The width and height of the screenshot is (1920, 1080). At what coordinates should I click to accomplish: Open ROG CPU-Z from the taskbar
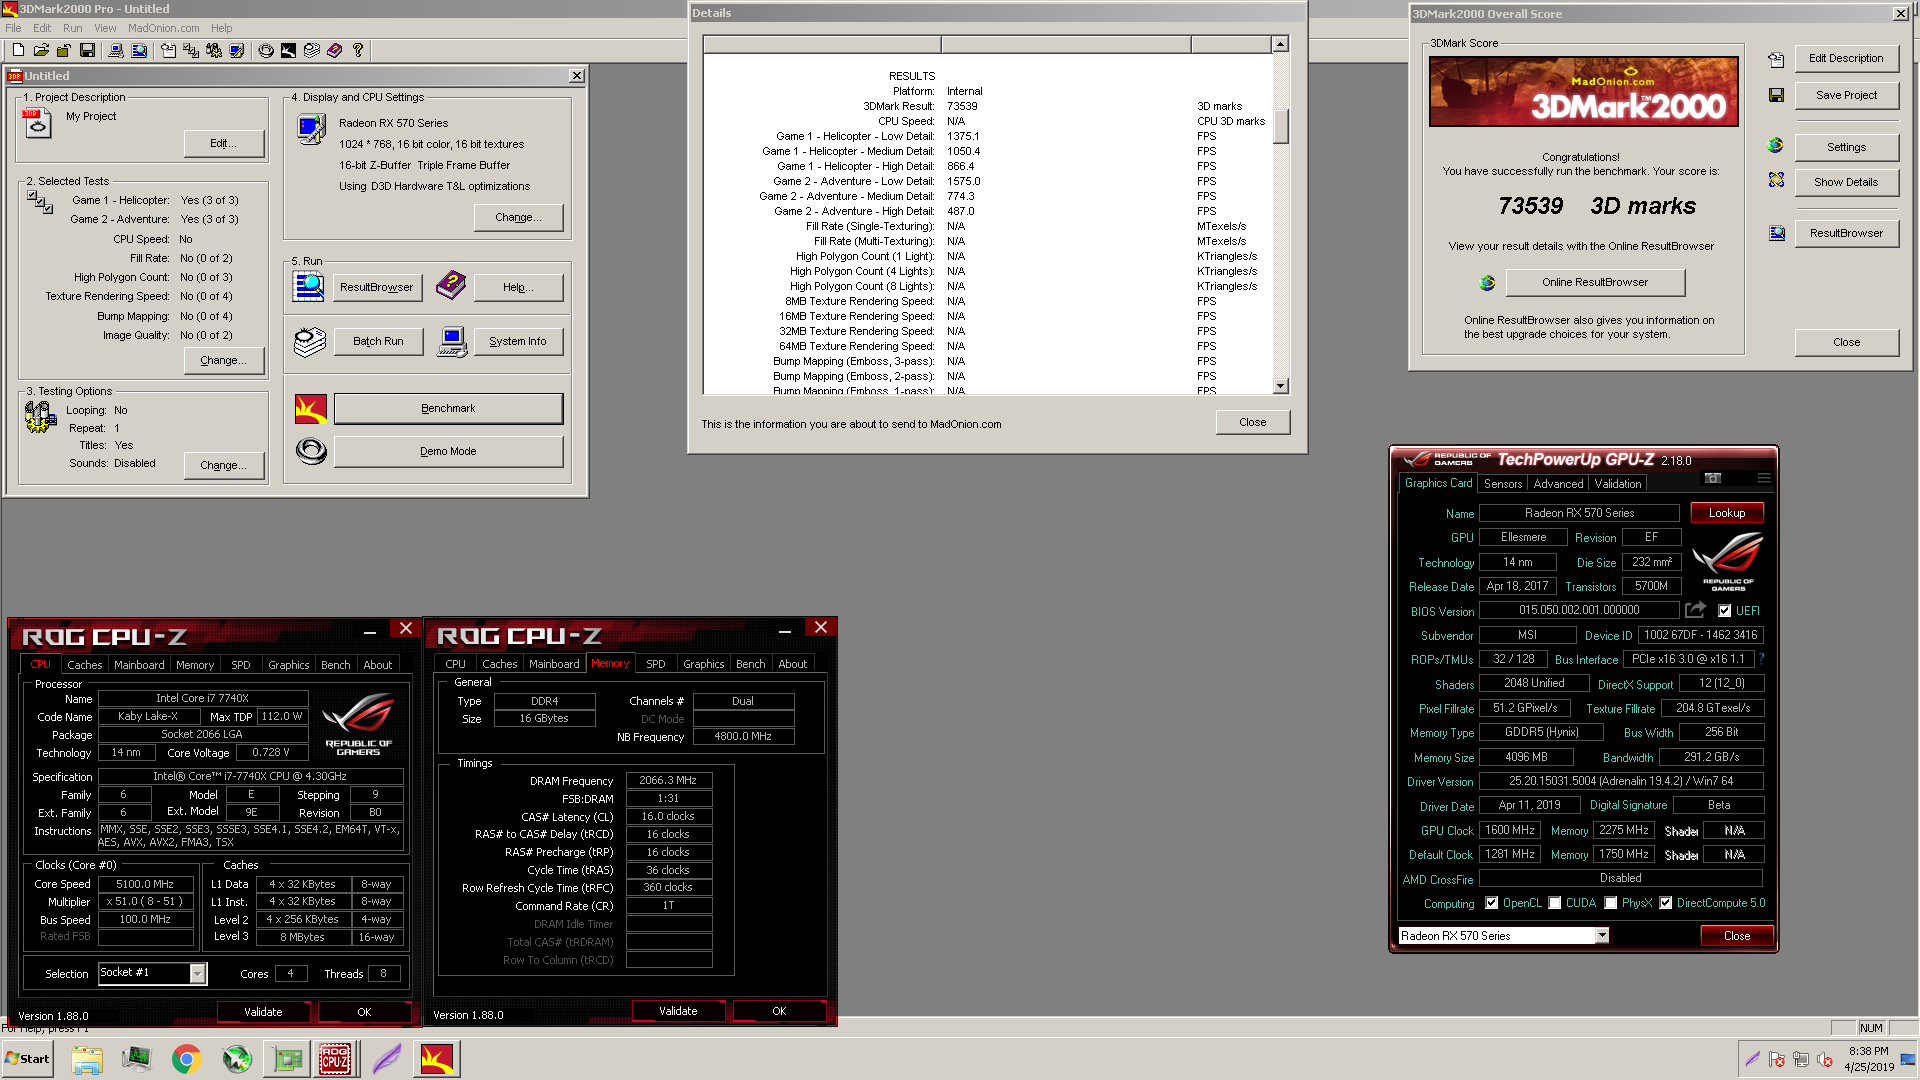(335, 1058)
